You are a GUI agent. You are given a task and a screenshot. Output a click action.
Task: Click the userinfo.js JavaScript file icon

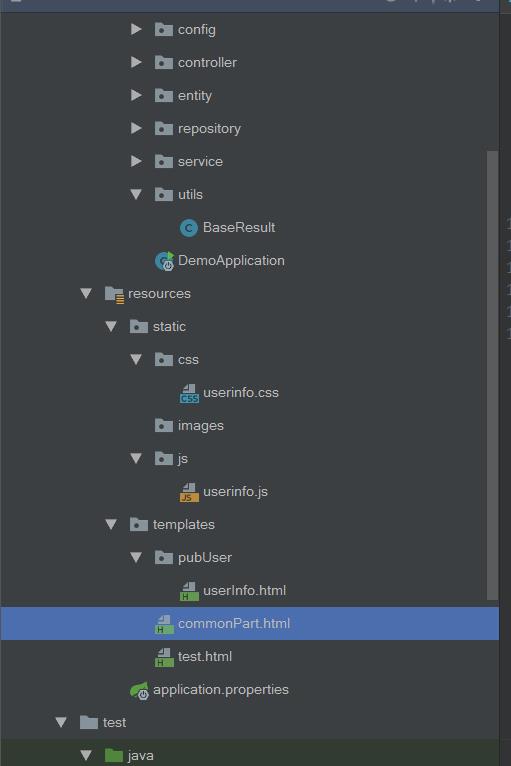point(189,492)
